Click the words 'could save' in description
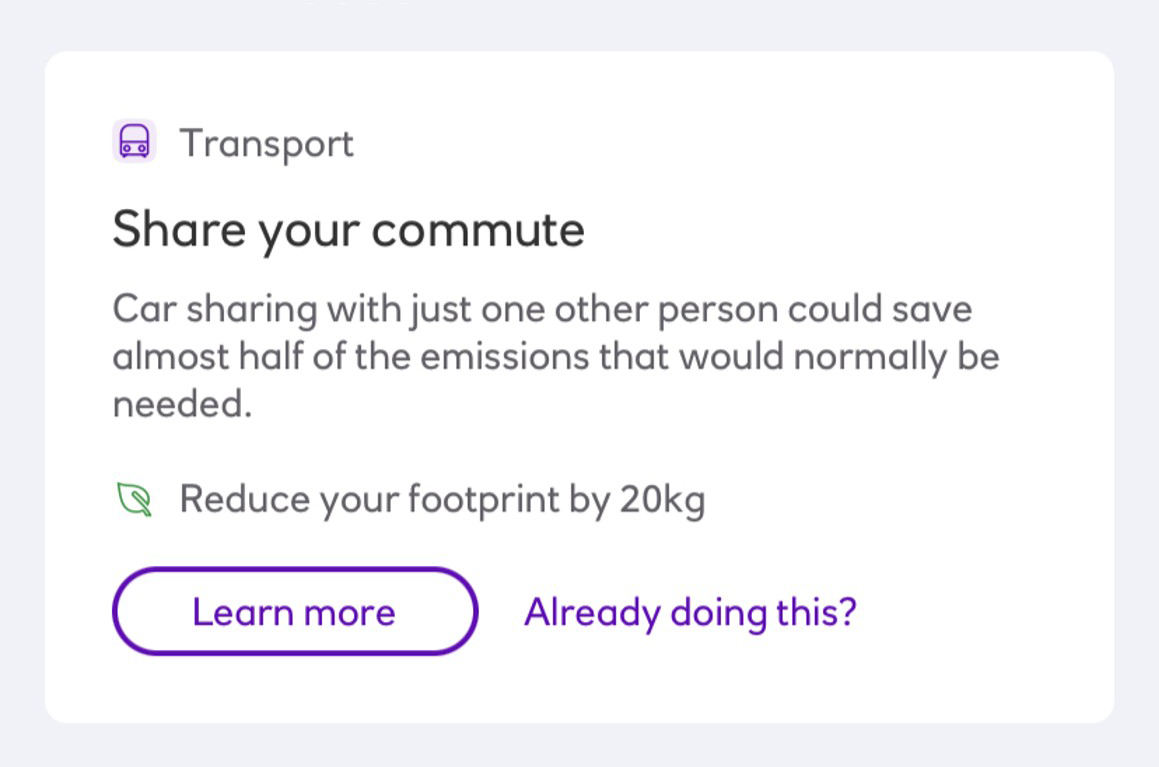This screenshot has height=767, width=1159. tap(880, 309)
